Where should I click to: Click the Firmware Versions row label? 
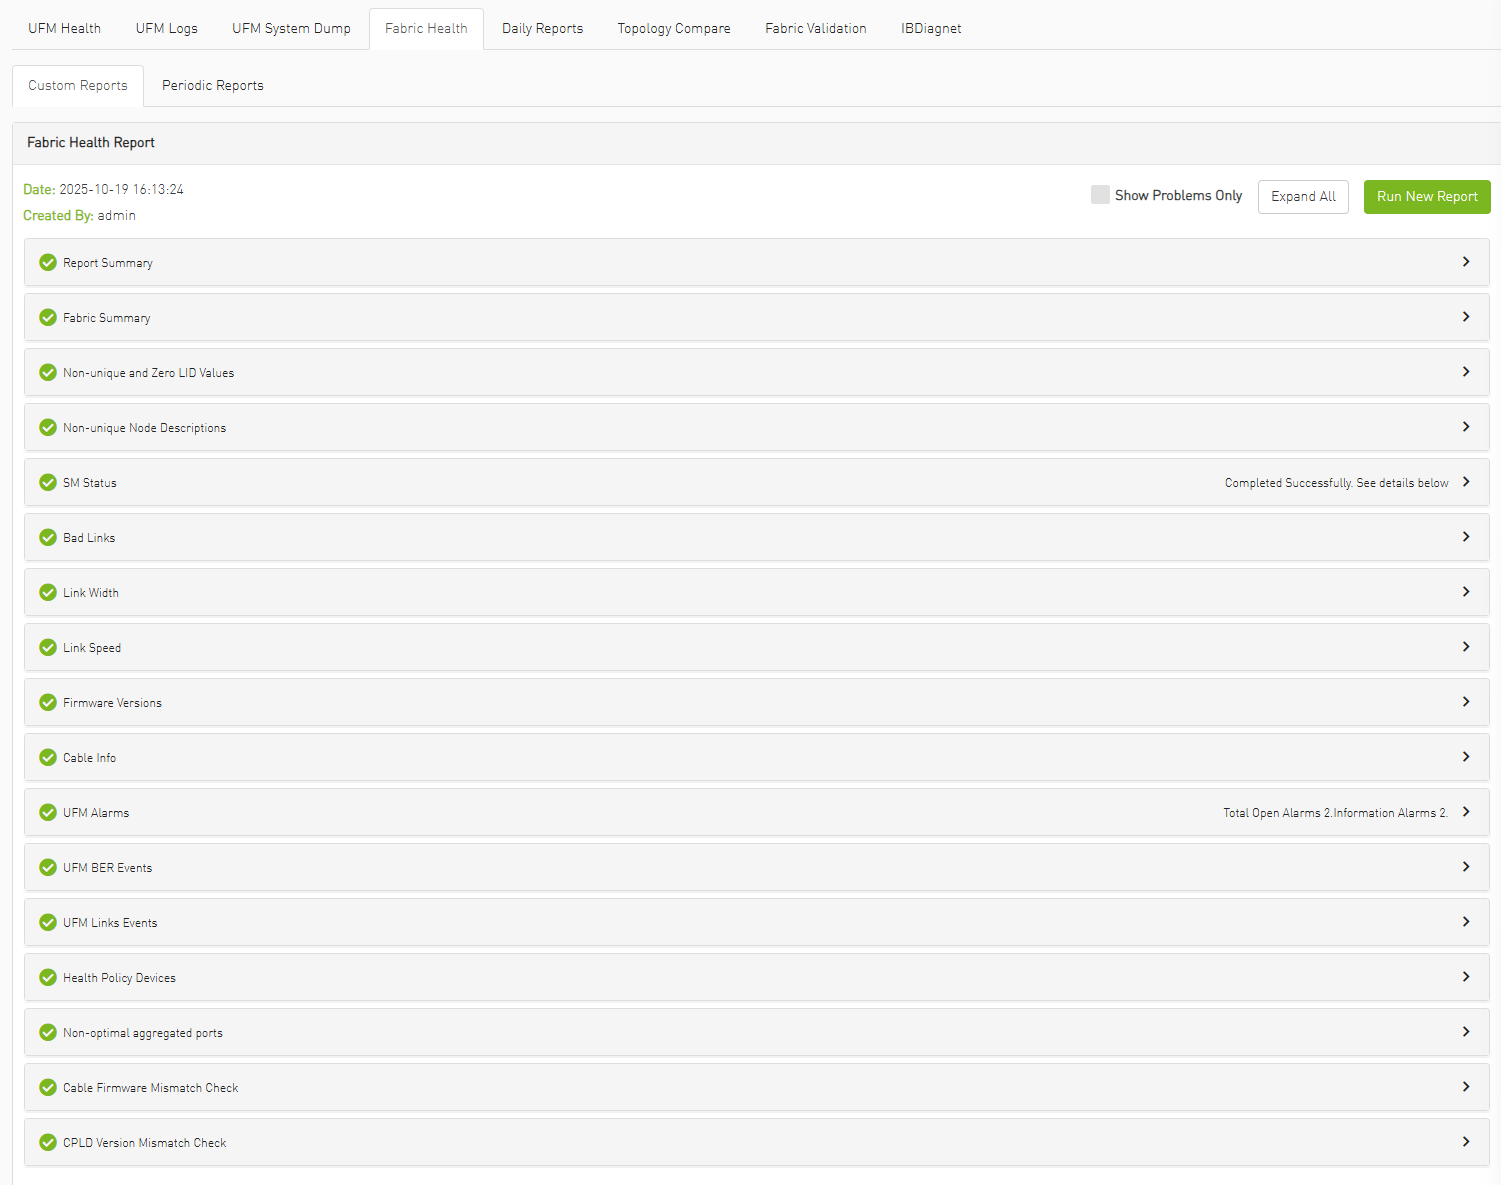tap(112, 703)
